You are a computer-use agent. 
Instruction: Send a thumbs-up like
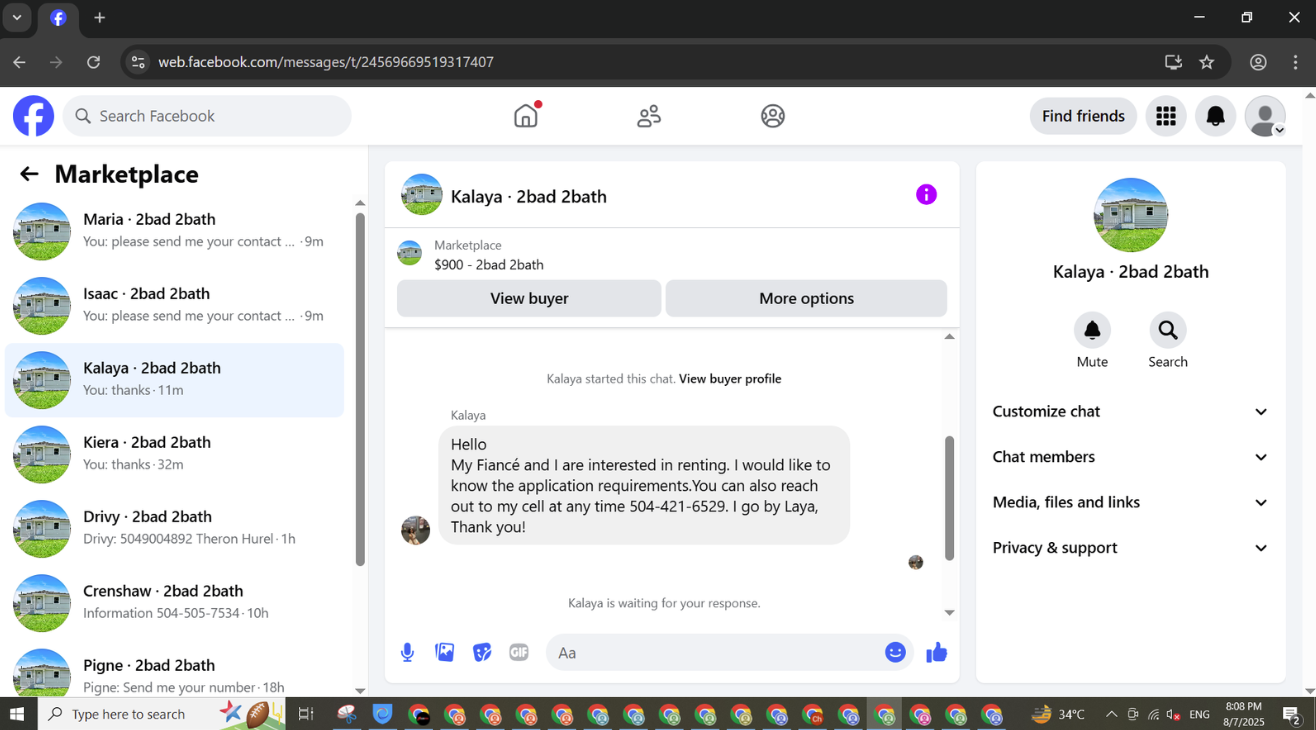click(x=936, y=653)
